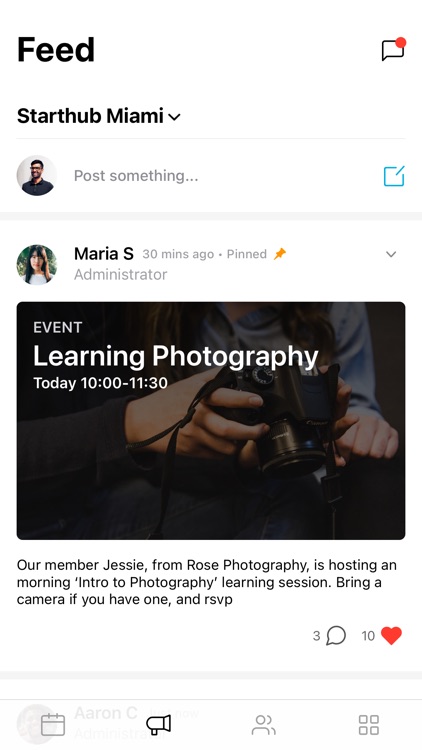Tap your own profile avatar
Screen dimensions: 422x750
pos(37,175)
